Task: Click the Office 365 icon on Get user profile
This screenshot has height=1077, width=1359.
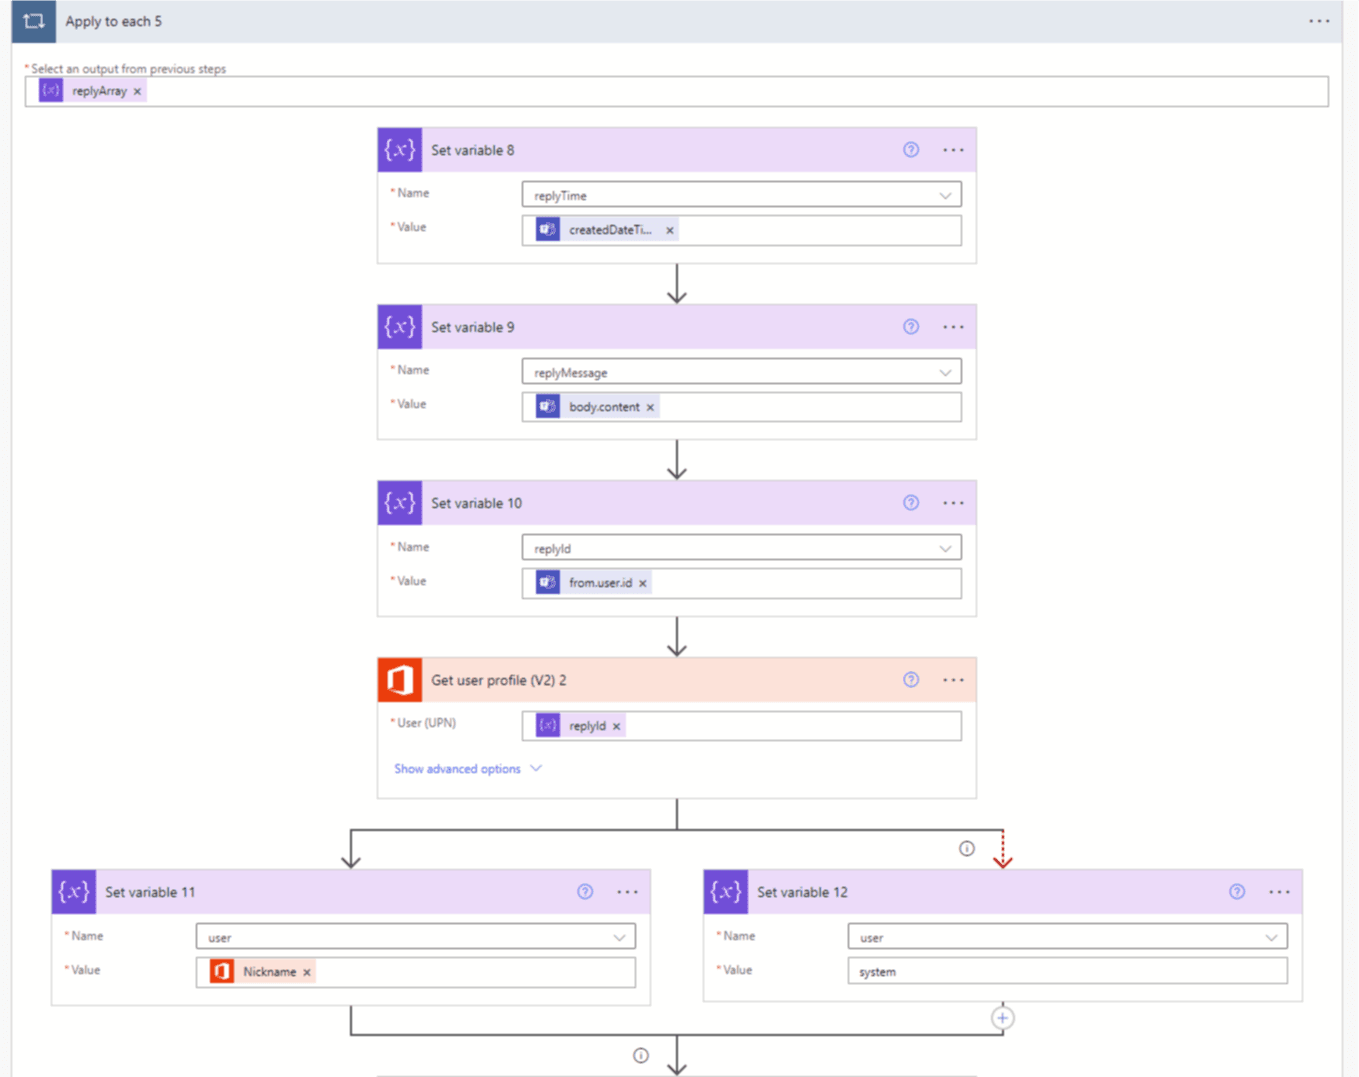Action: click(x=400, y=680)
